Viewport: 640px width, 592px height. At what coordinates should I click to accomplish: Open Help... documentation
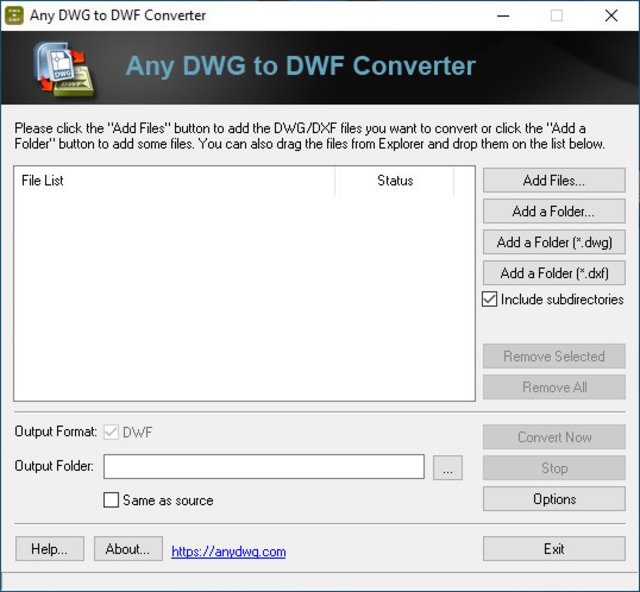coord(50,549)
